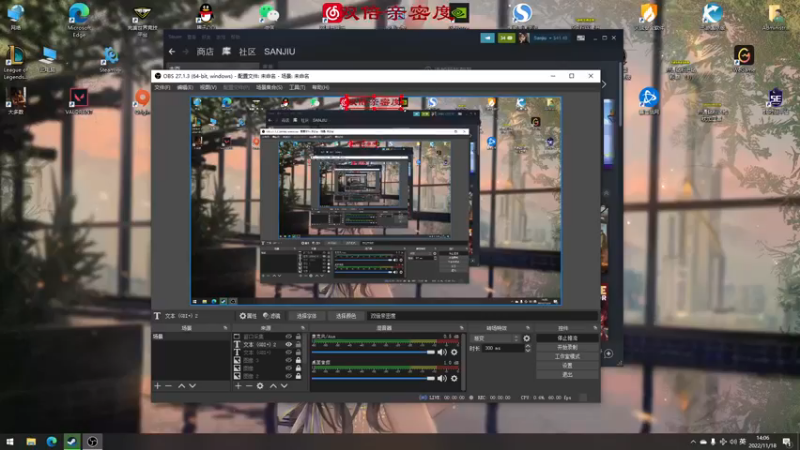Open VALORANT desktop shortcut
This screenshot has height=450, width=800.
(79, 101)
